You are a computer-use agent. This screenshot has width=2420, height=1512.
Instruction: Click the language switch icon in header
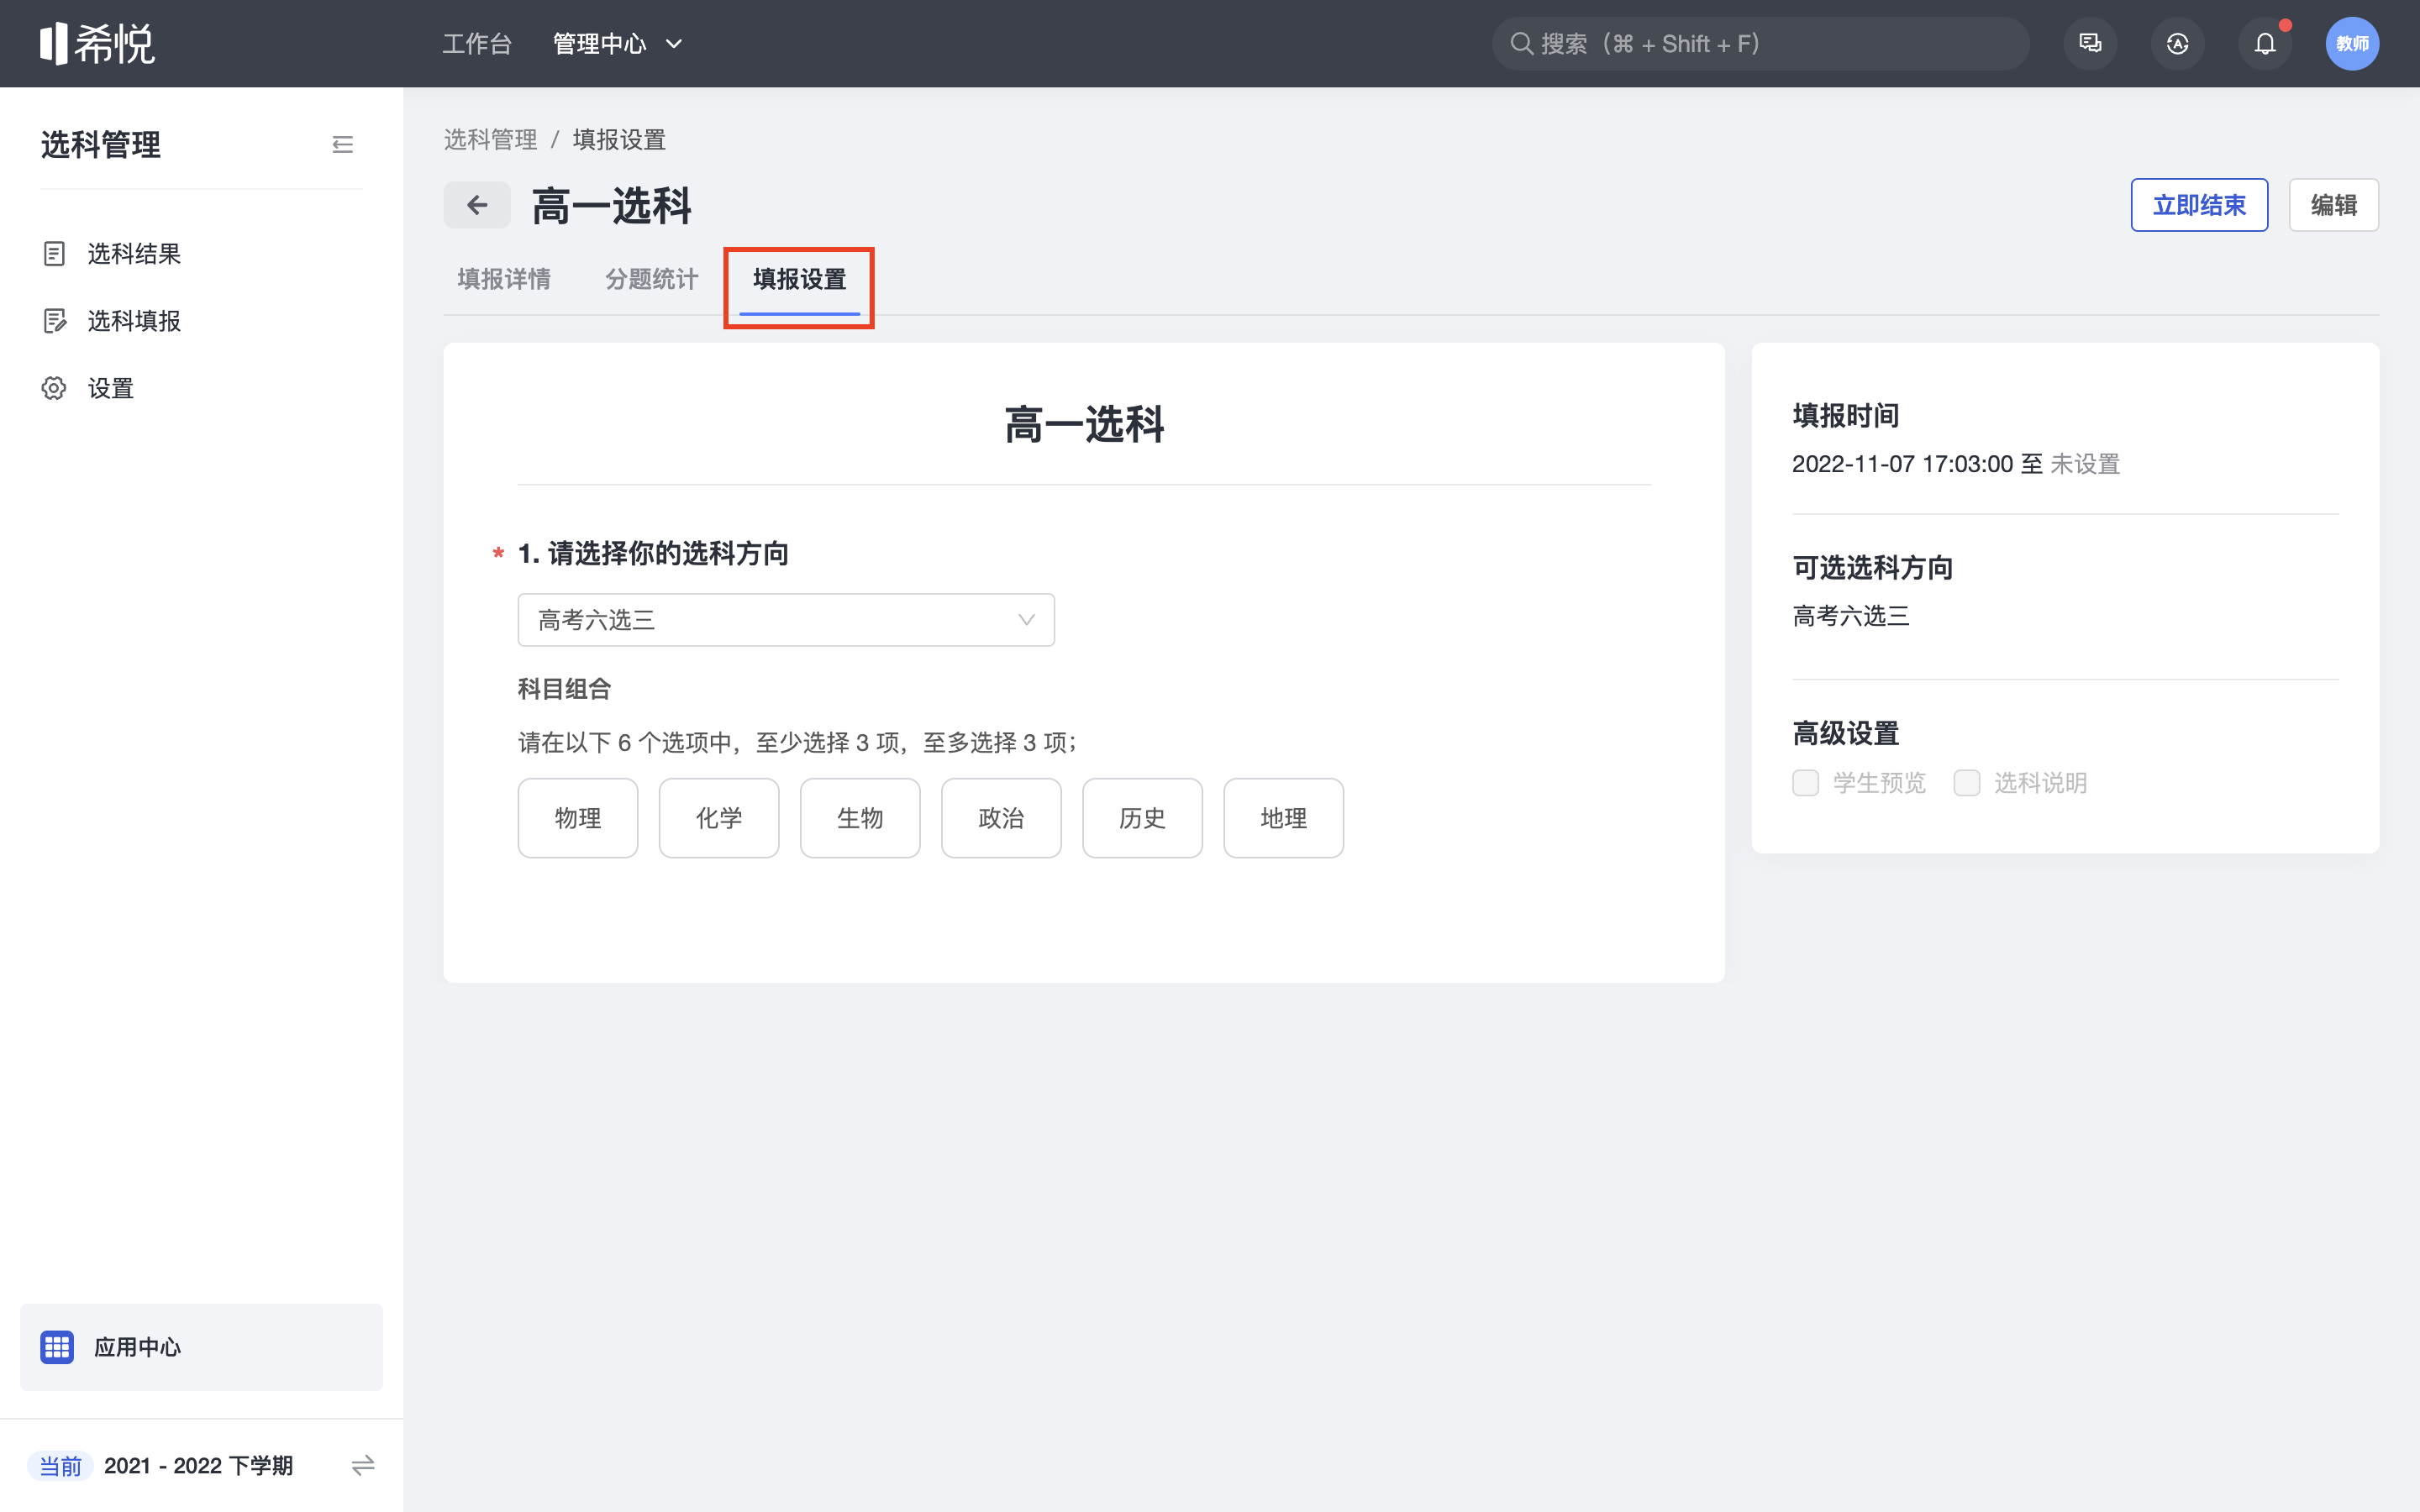(2177, 44)
